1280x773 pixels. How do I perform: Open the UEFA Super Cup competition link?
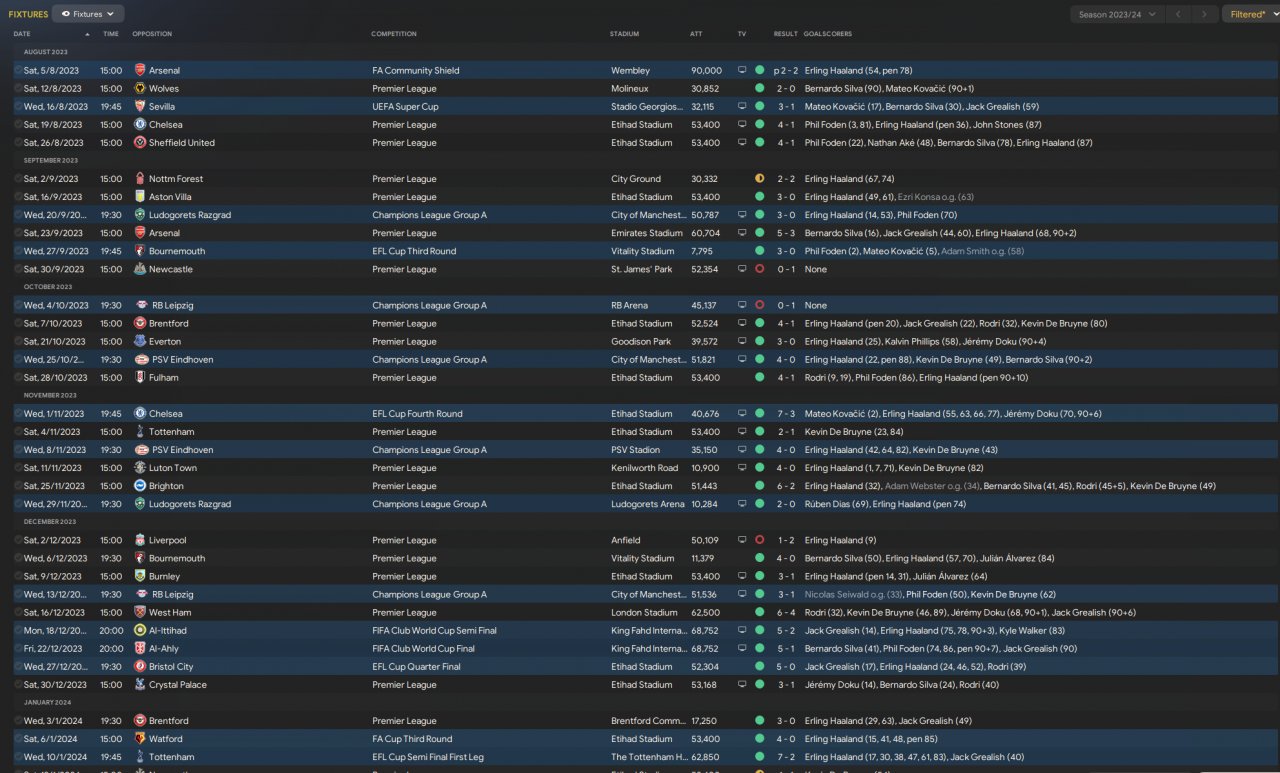click(405, 107)
